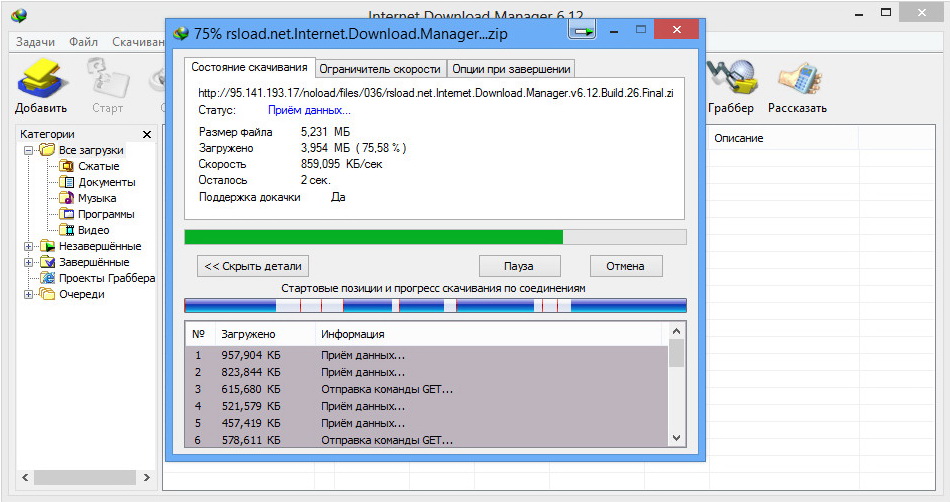Expand the Незавершённые tree node
This screenshot has height=502, width=950.
tap(28, 246)
